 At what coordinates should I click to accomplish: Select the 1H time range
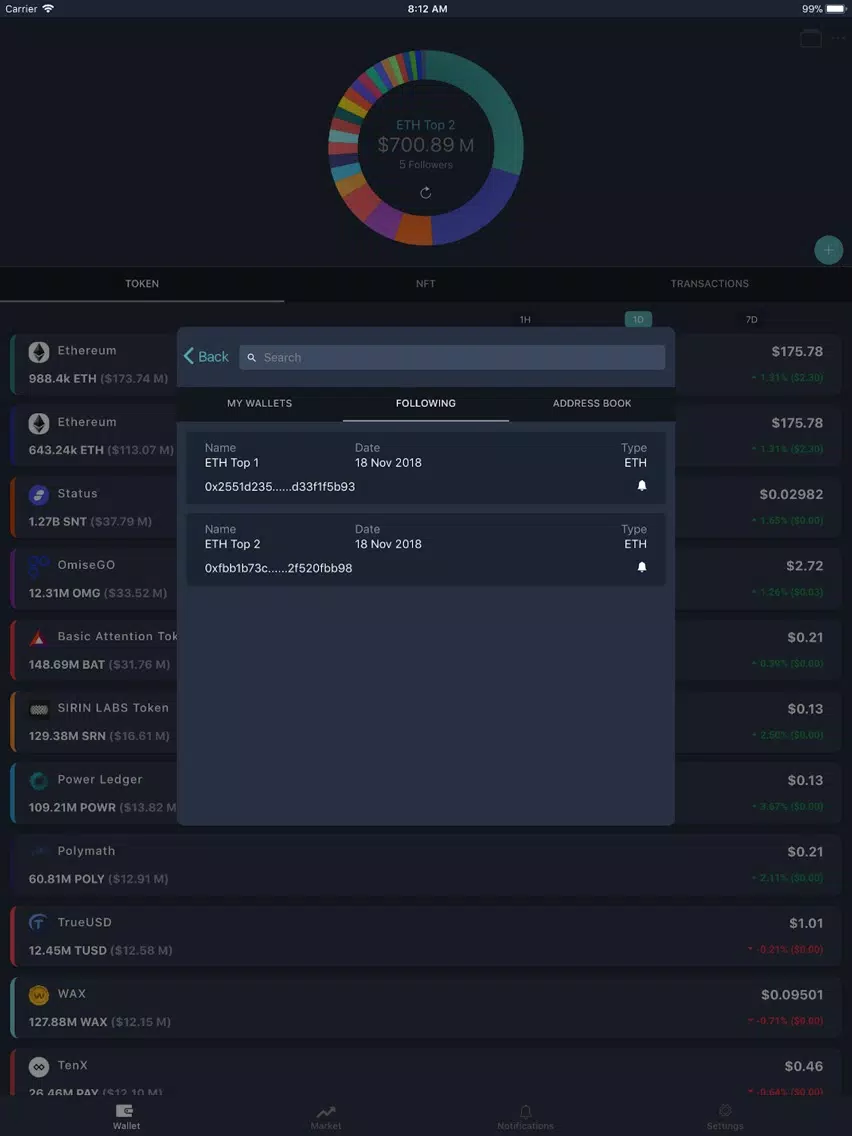(525, 320)
